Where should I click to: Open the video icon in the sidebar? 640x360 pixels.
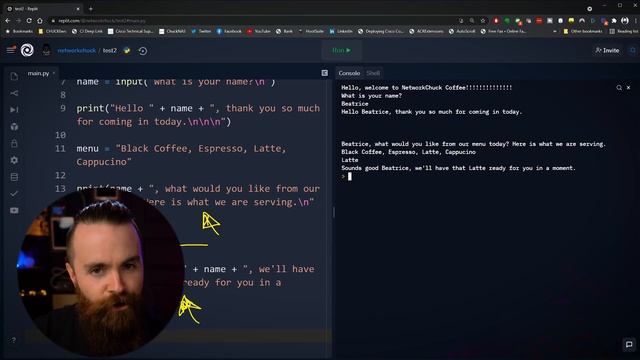14,211
